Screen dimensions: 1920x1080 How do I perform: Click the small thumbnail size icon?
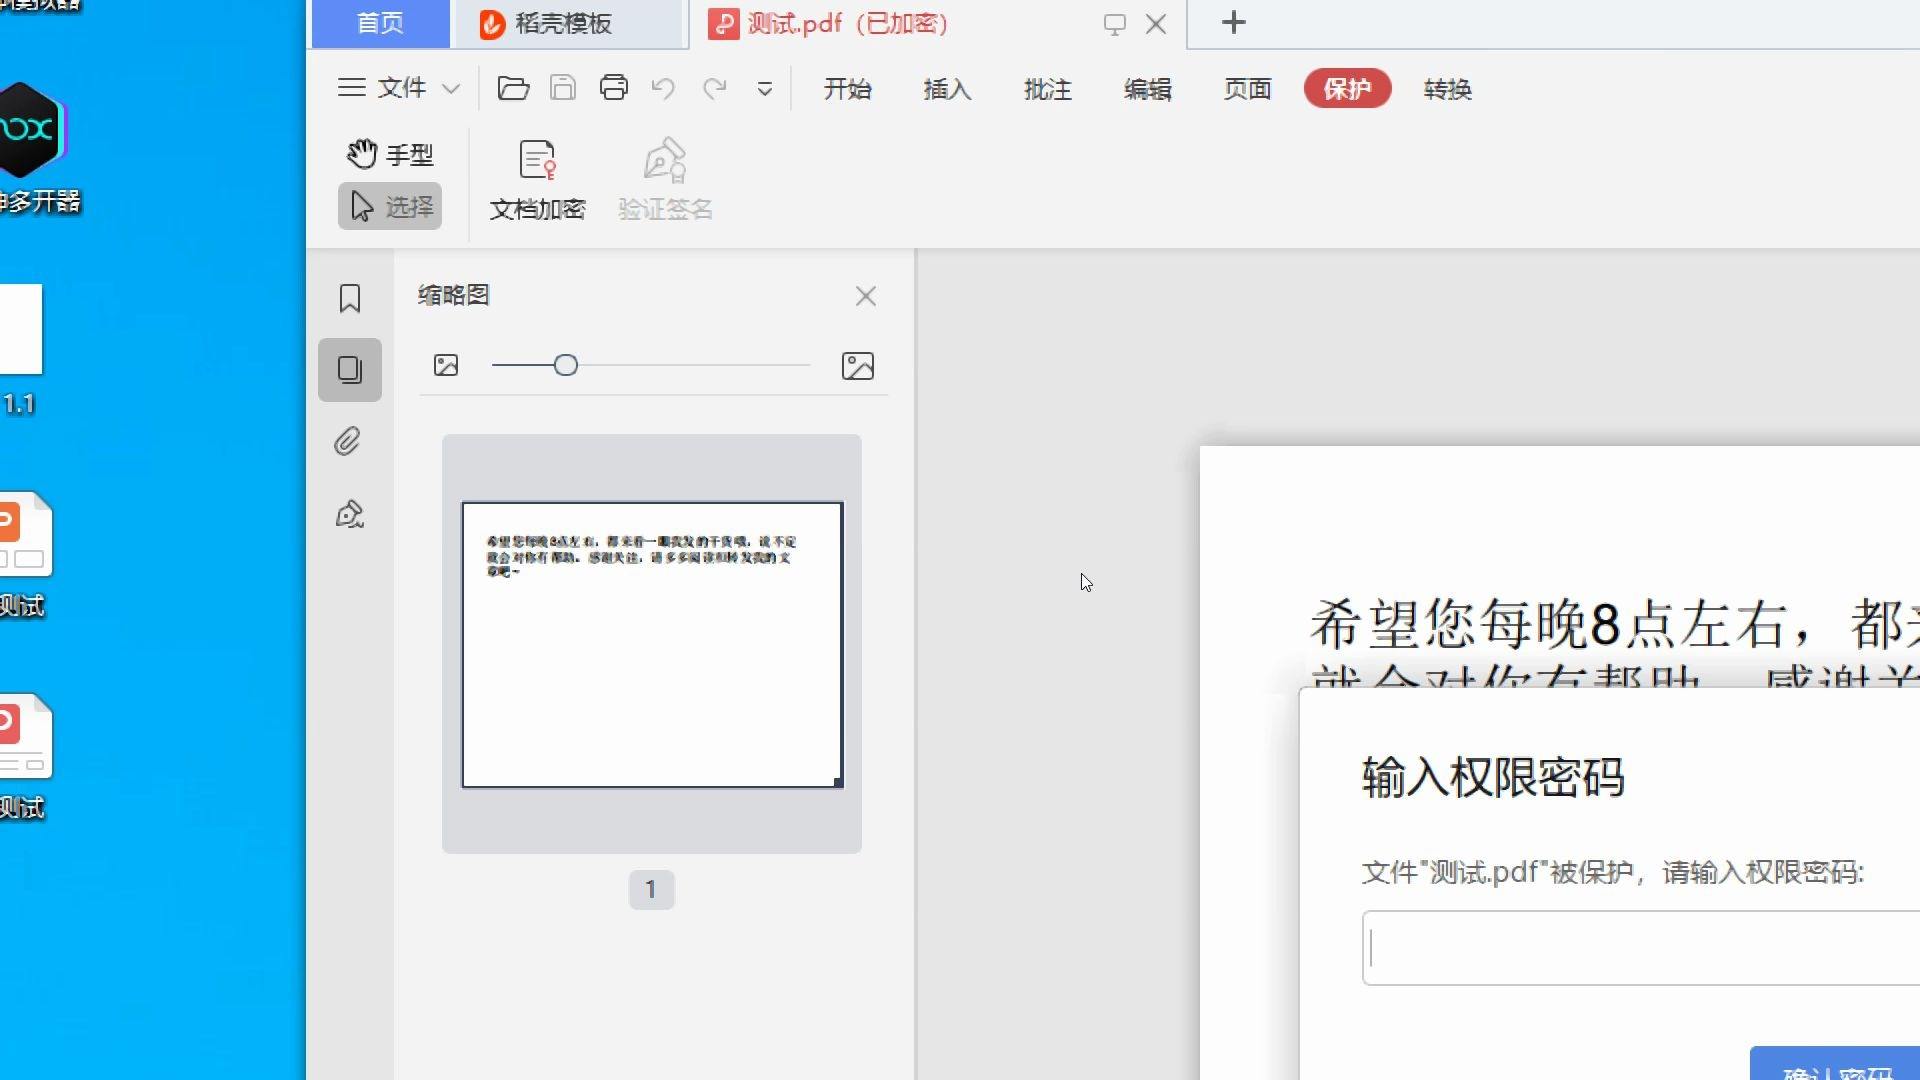[x=446, y=365]
